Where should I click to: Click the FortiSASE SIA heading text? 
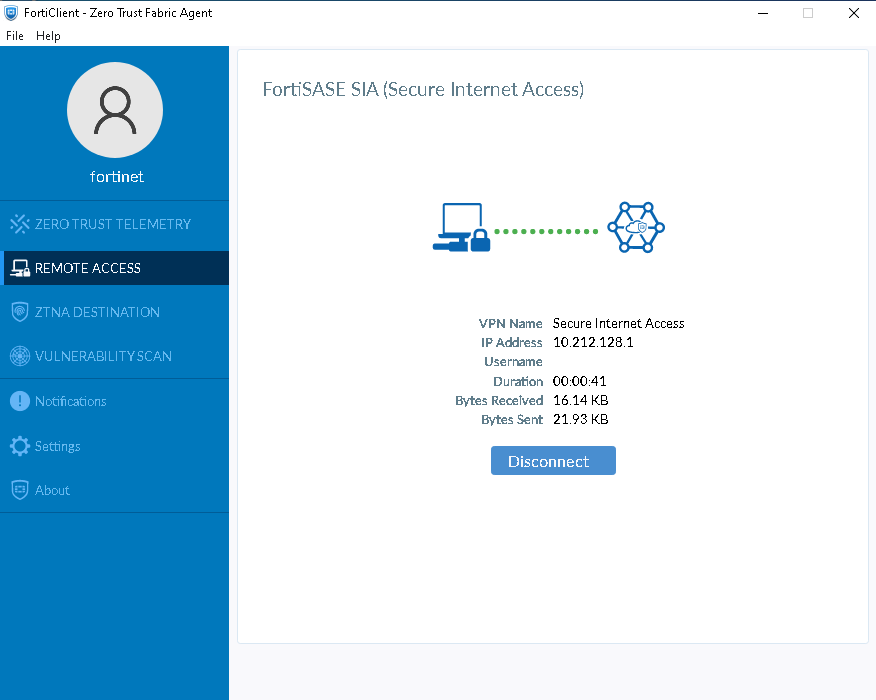click(423, 89)
